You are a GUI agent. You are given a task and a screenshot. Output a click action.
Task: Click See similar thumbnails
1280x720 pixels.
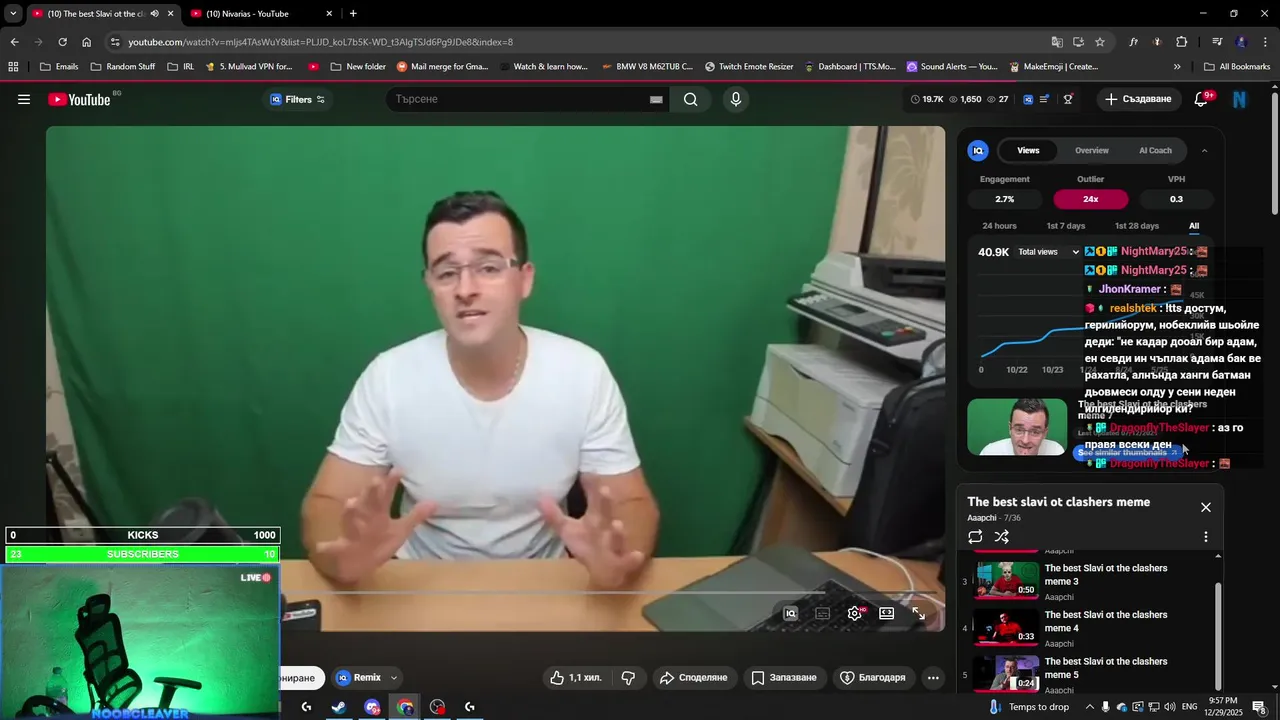pyautogui.click(x=1129, y=453)
